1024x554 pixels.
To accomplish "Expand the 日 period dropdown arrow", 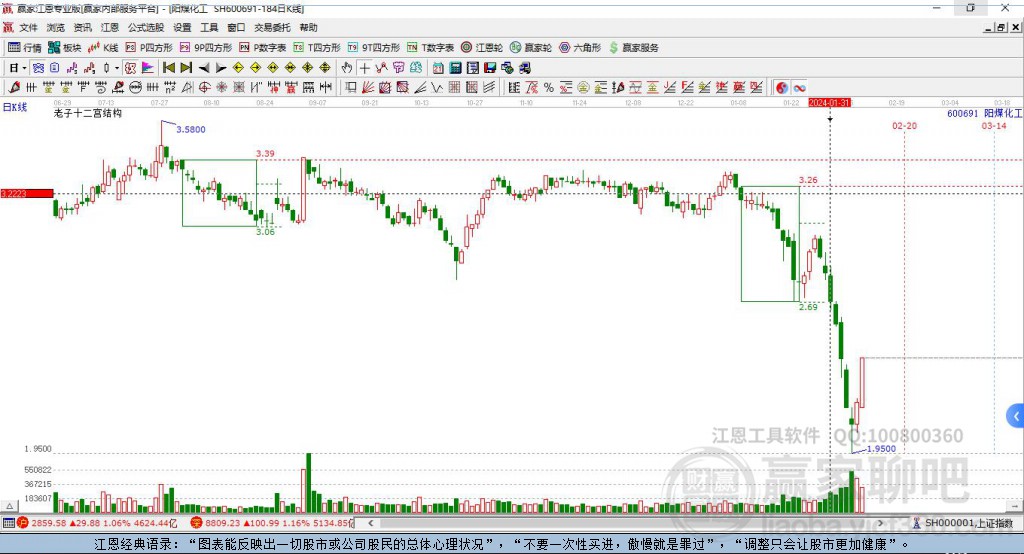I will 24,68.
